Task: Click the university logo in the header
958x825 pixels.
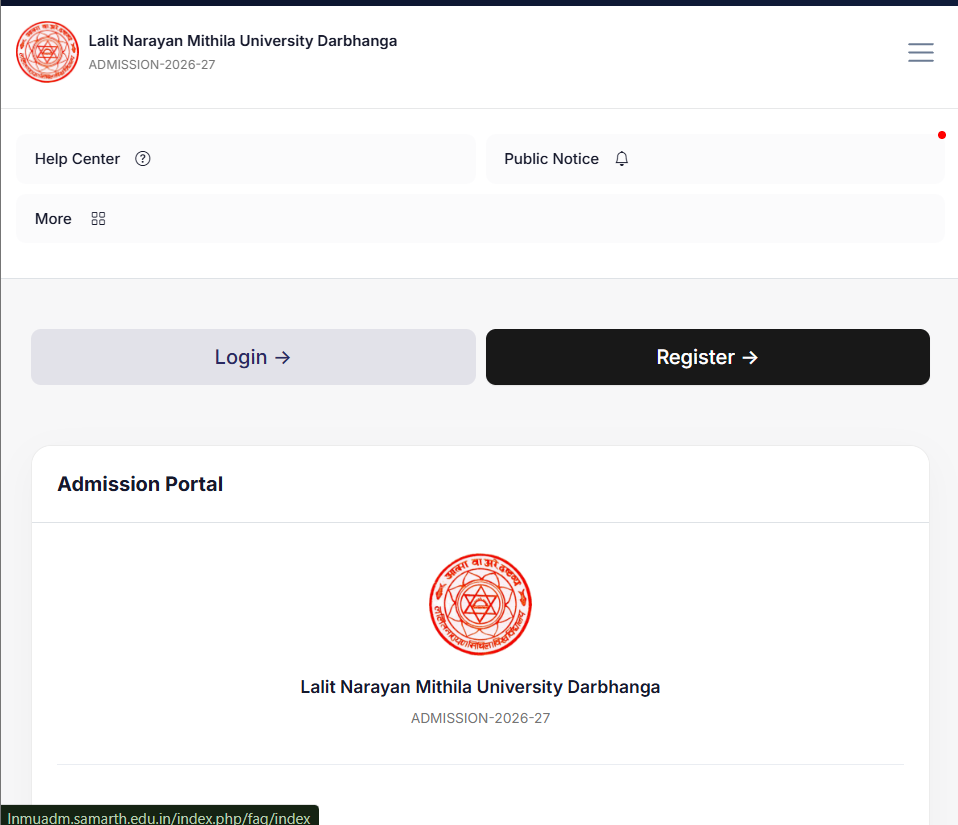Action: click(47, 52)
